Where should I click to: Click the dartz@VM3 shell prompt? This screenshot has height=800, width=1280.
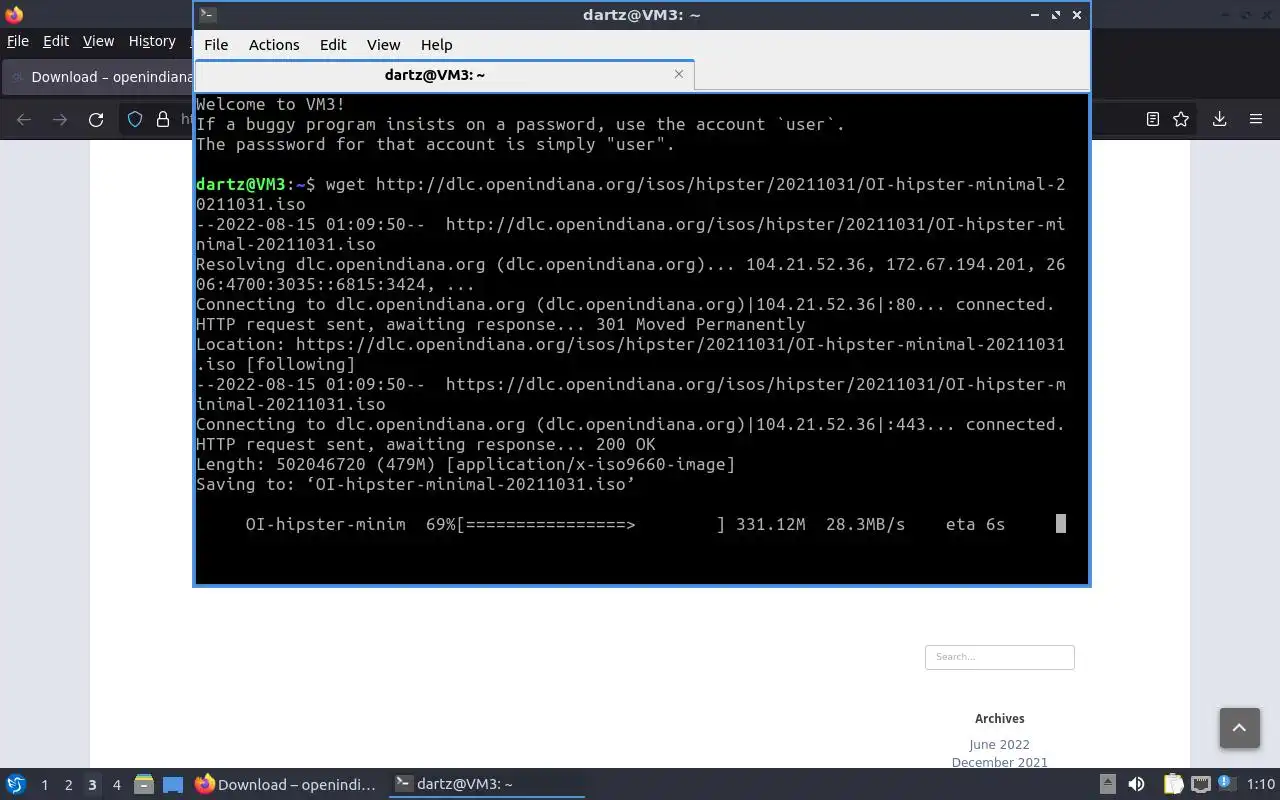255,184
